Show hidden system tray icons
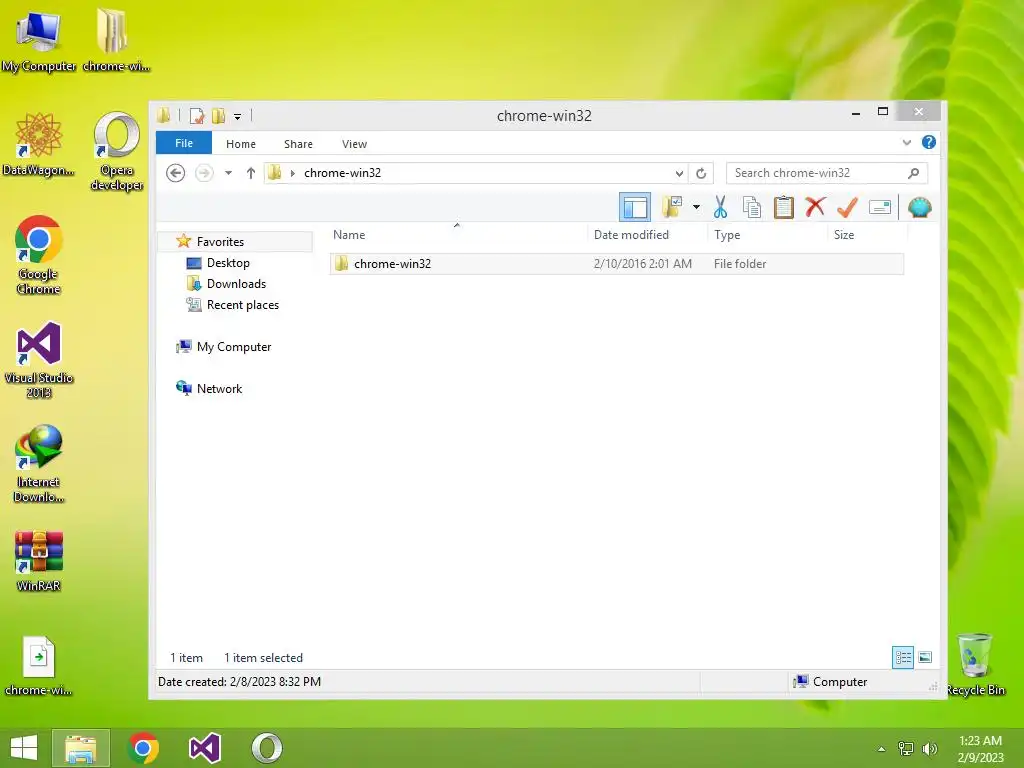This screenshot has height=768, width=1024. [x=881, y=749]
